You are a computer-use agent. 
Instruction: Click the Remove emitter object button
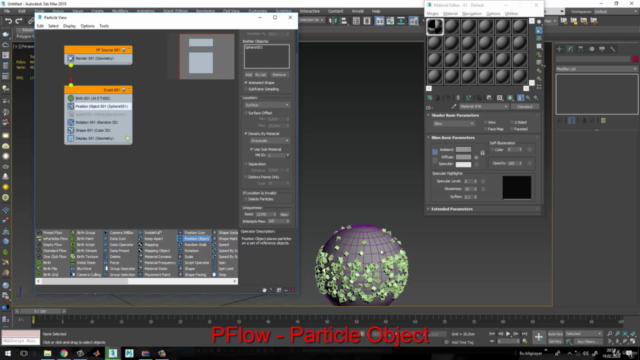click(x=279, y=75)
